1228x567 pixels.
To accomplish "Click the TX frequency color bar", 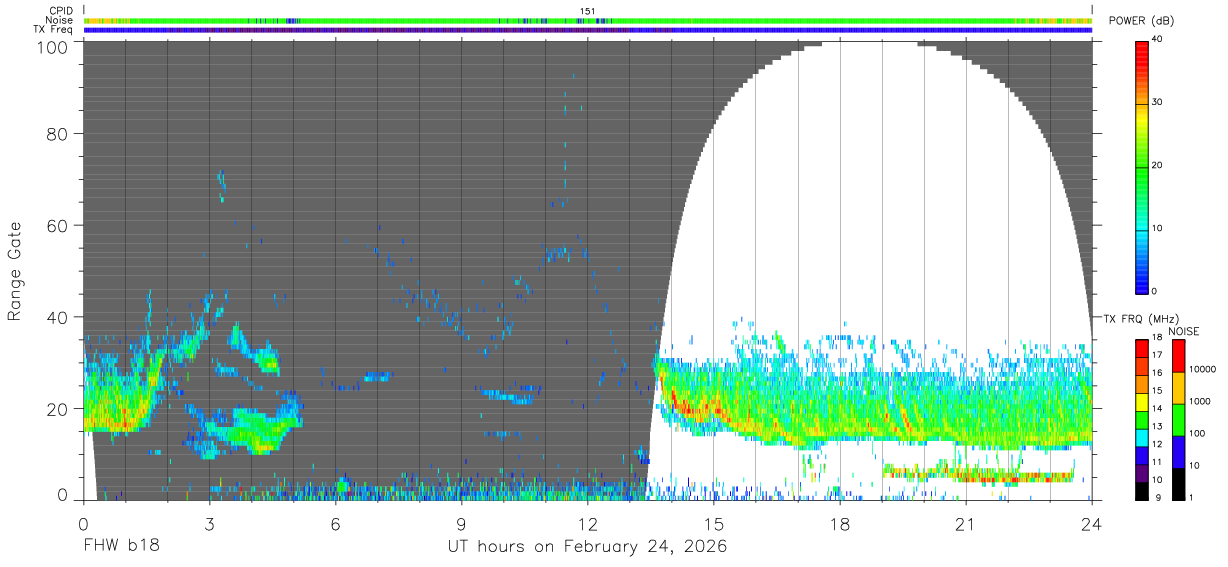I will pyautogui.click(x=1143, y=419).
